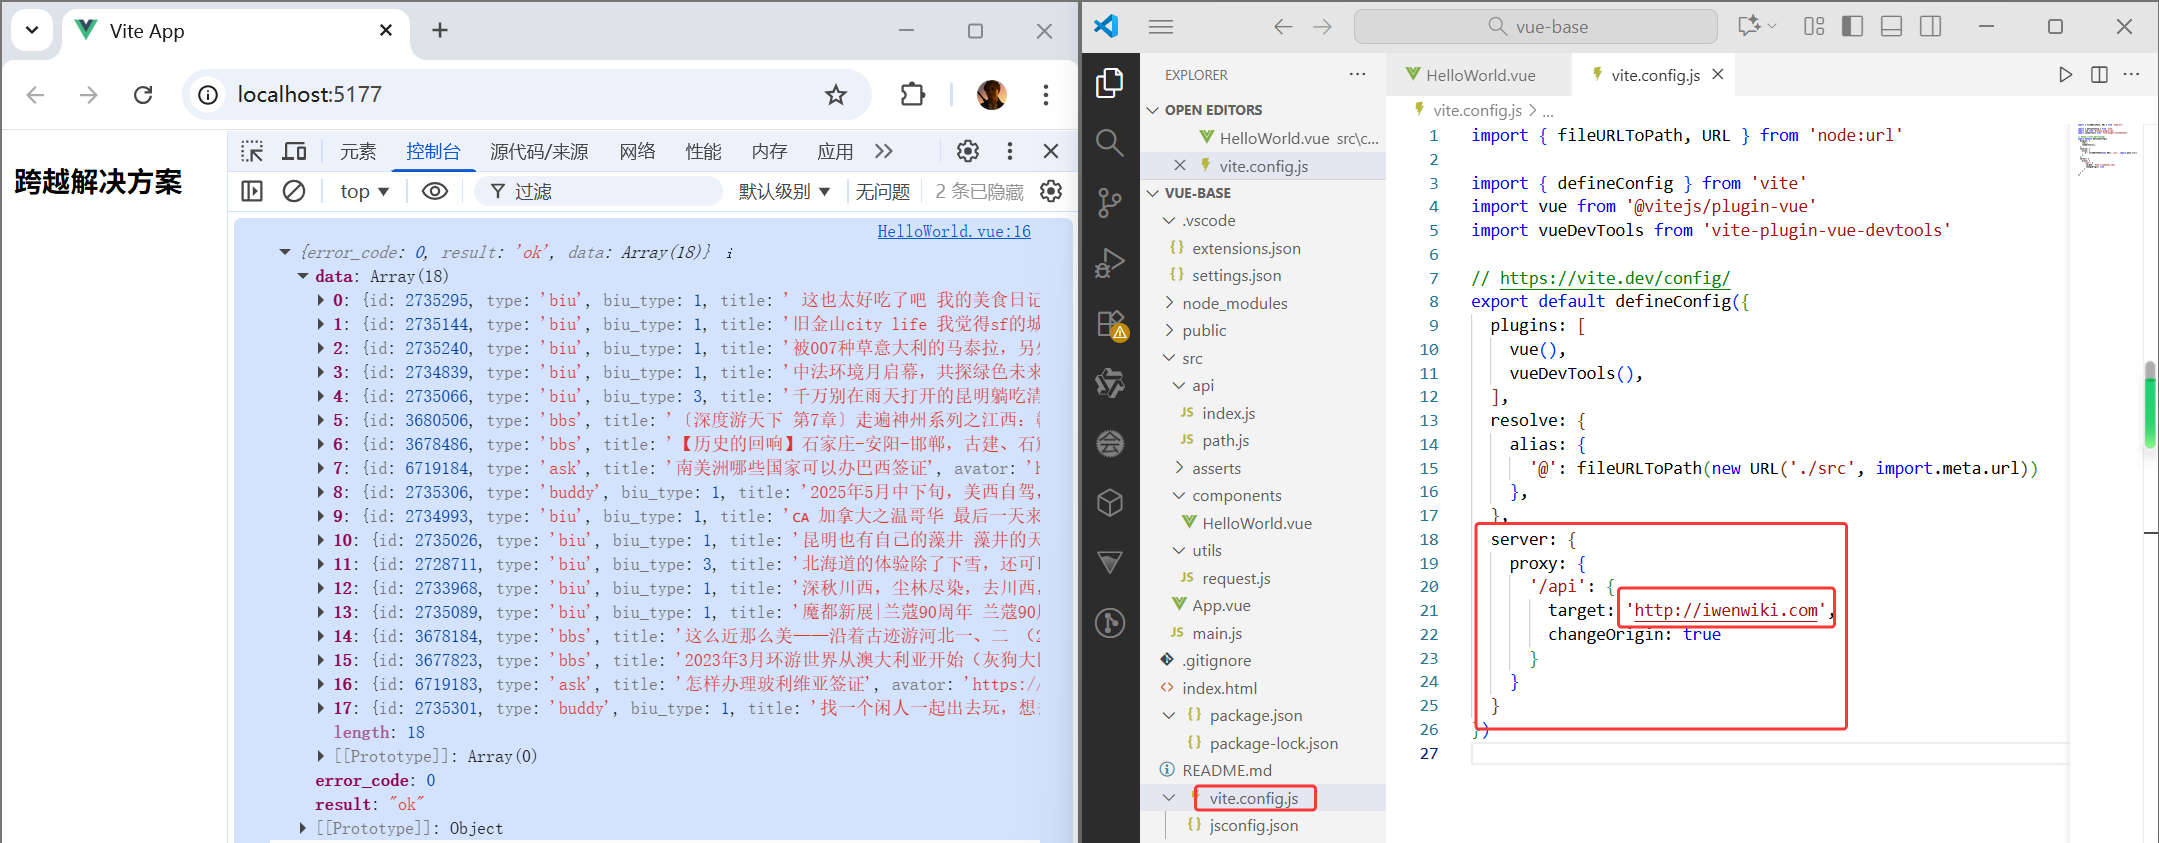Open new Chrome tab
Viewport: 2159px width, 843px height.
[x=439, y=30]
